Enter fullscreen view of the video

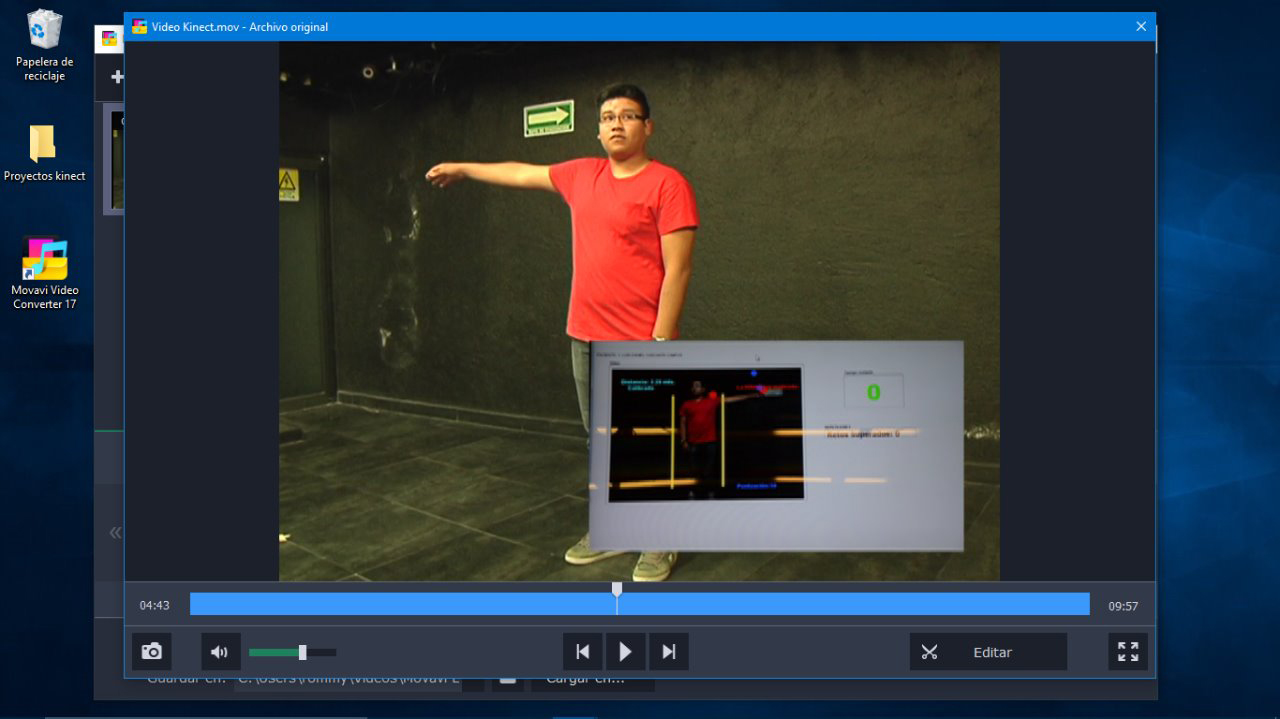(x=1128, y=652)
